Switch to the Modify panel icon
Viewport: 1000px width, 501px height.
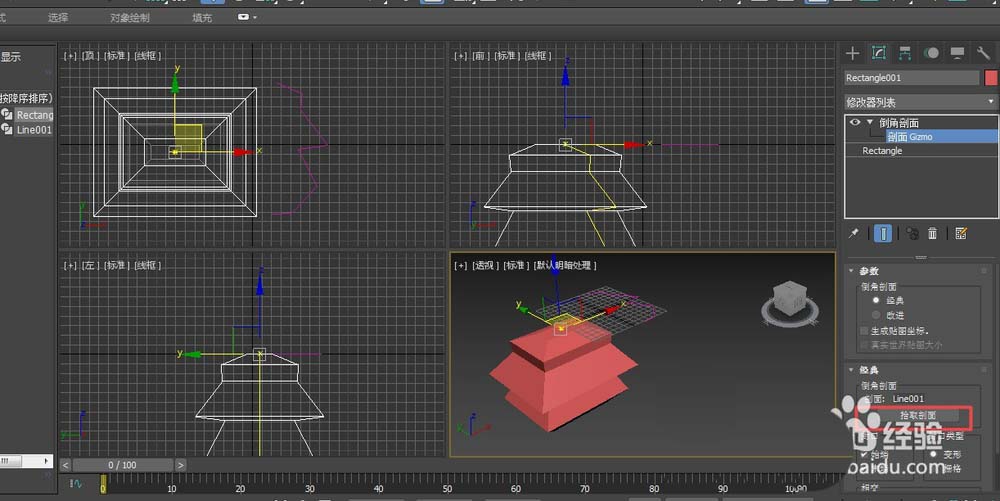point(879,53)
